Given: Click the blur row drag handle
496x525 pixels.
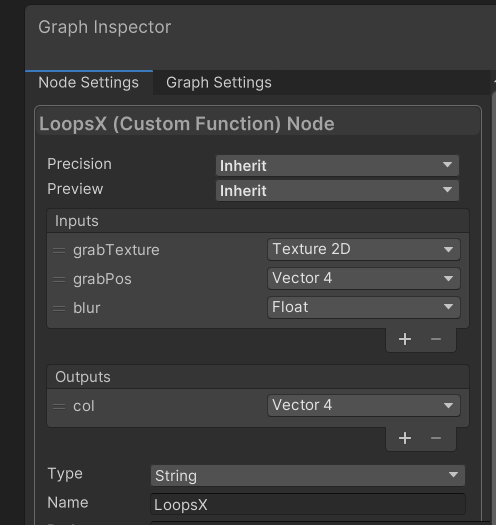Looking at the screenshot, I should [x=59, y=308].
